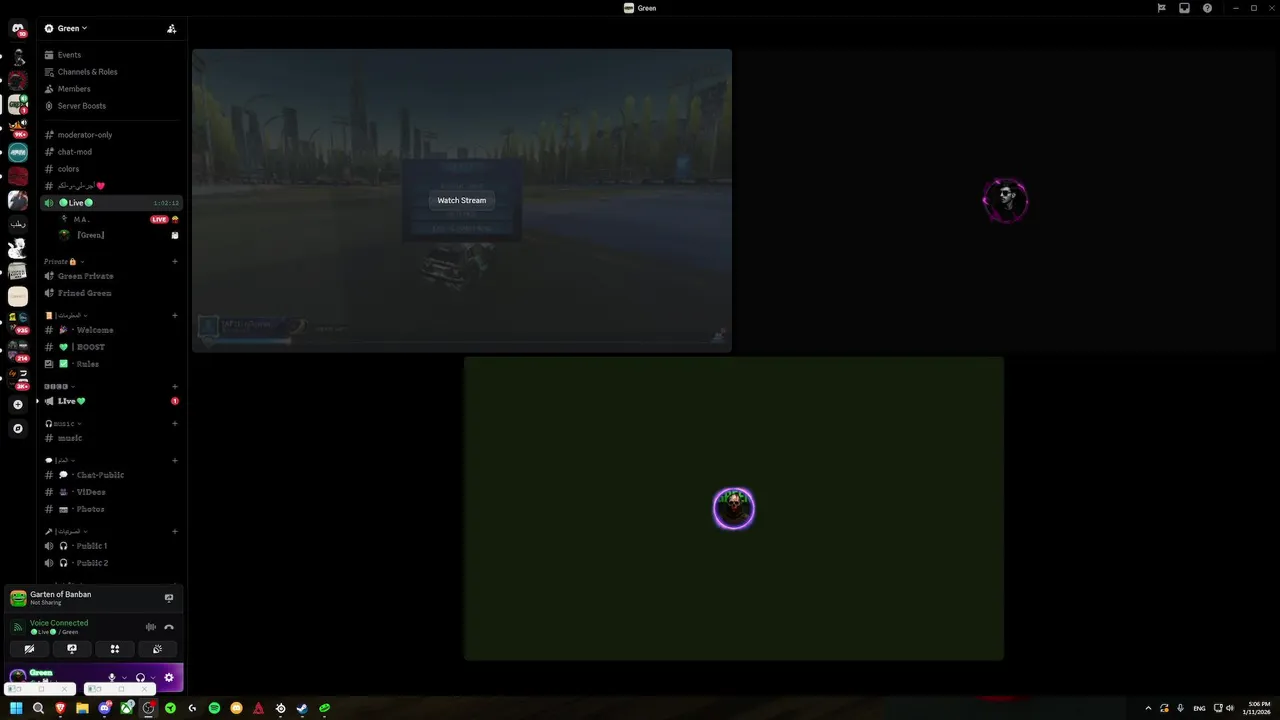This screenshot has height=720, width=1280.
Task: Open server with 9K+ badge
Action: point(18,128)
